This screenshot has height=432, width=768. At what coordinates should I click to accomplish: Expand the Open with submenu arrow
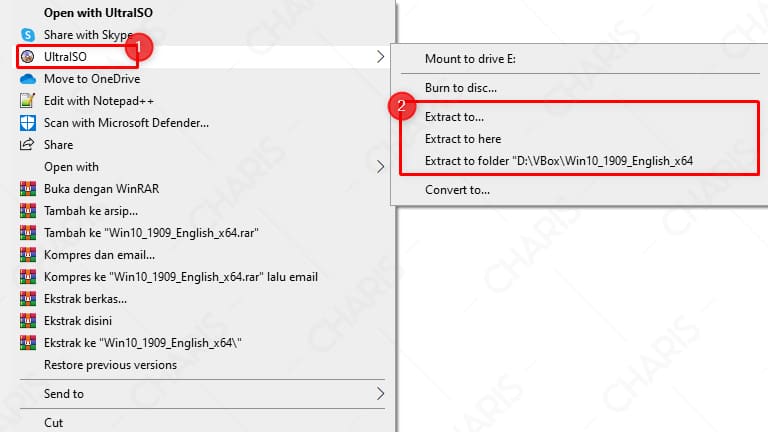[381, 167]
